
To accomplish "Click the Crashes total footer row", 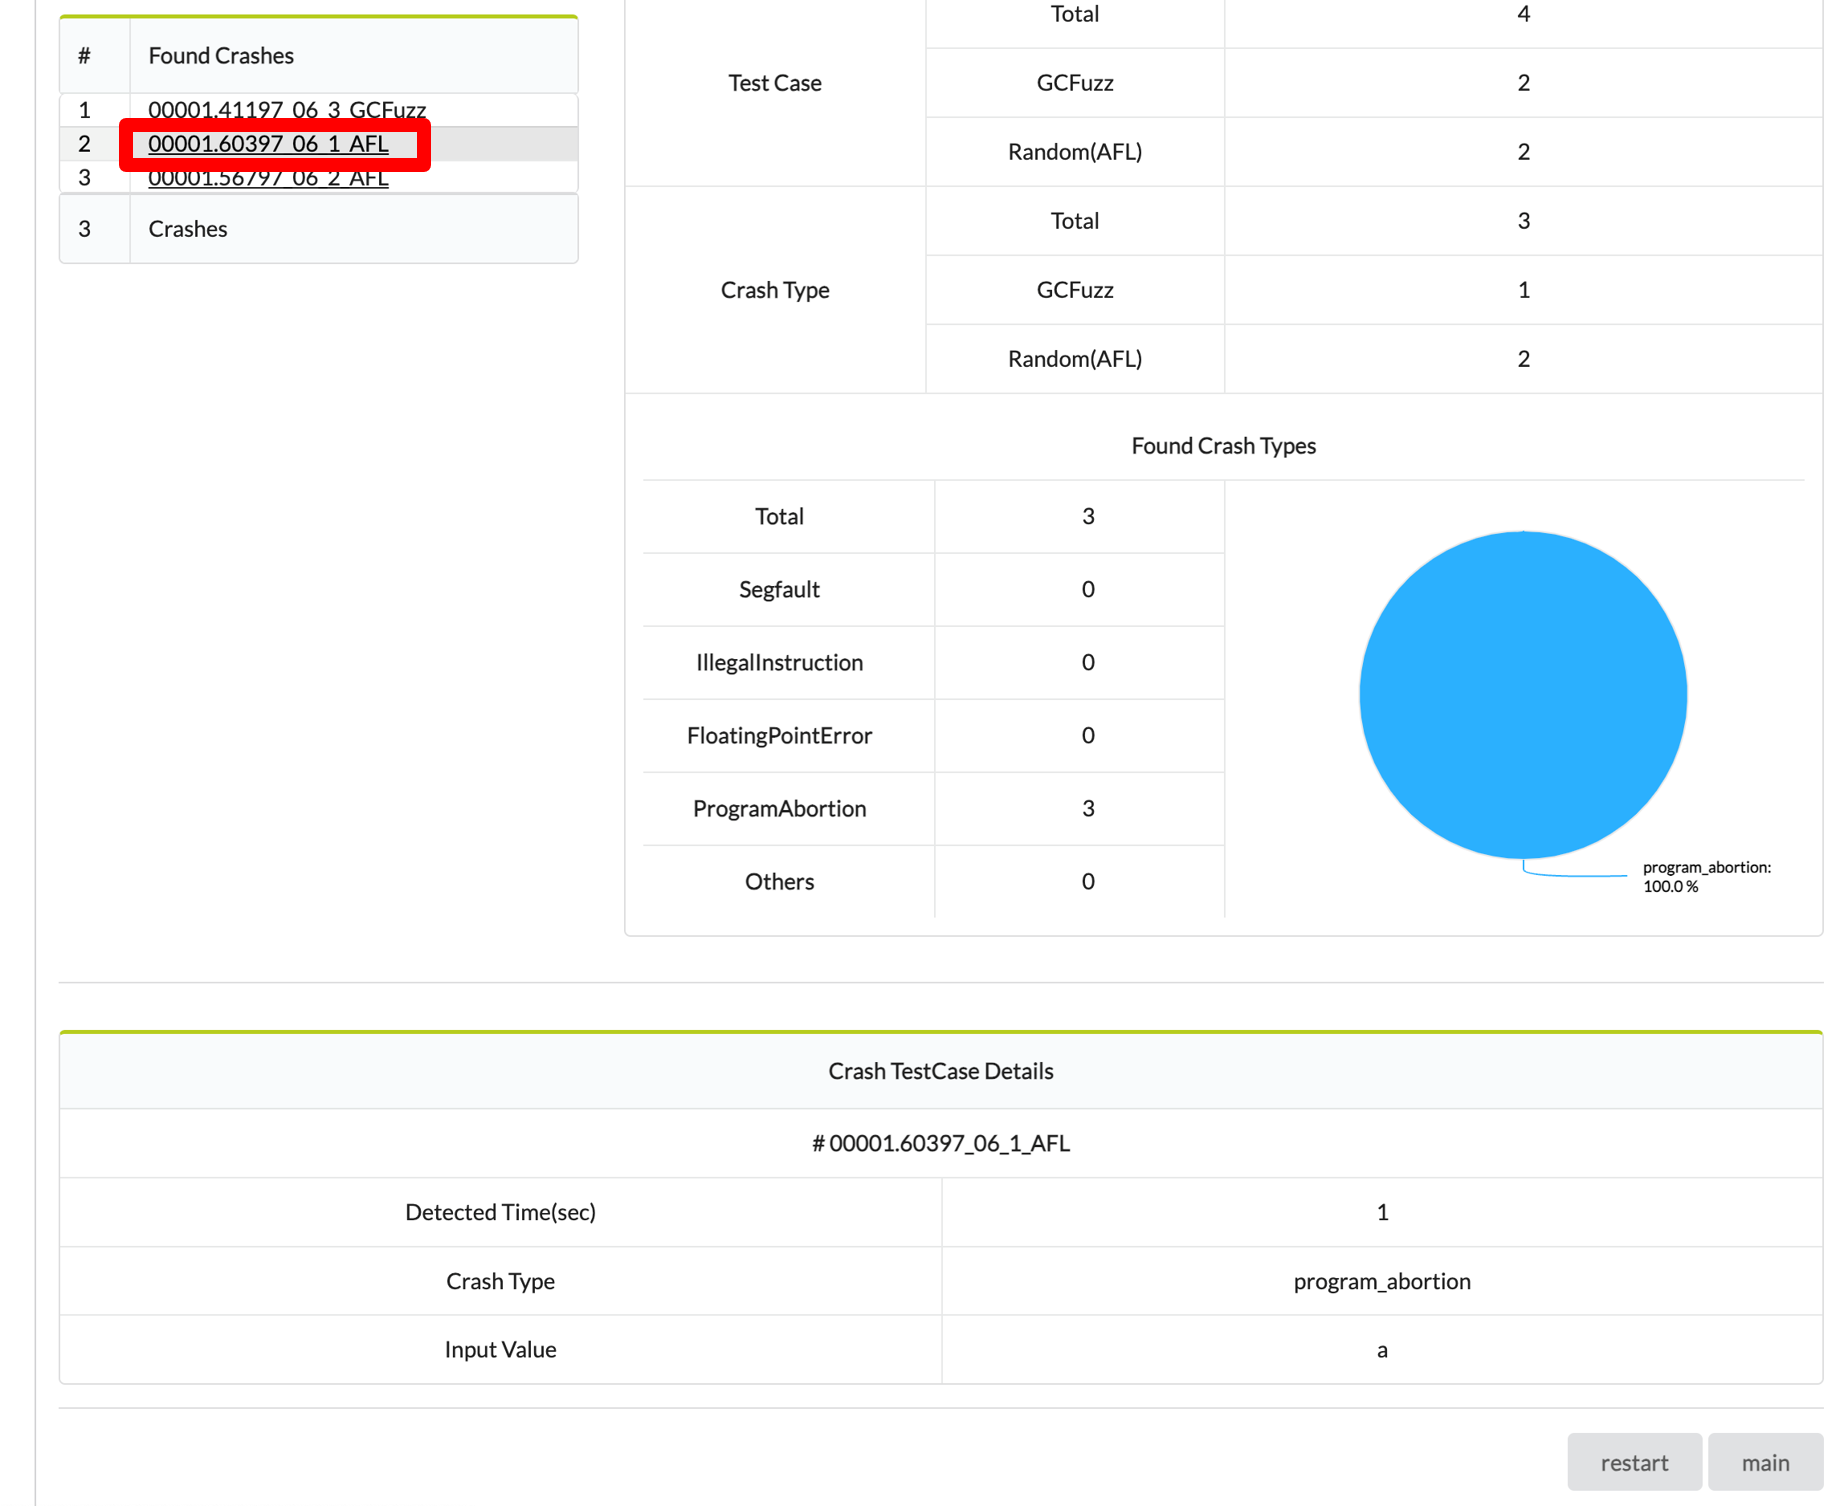I will click(188, 229).
